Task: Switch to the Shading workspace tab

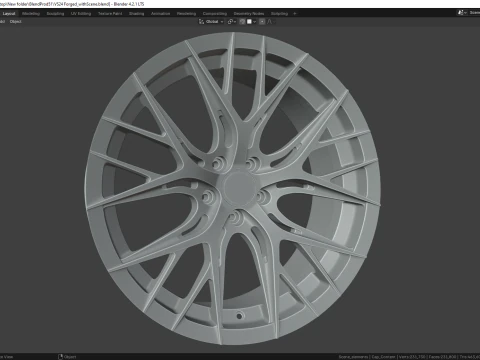Action: pyautogui.click(x=137, y=14)
